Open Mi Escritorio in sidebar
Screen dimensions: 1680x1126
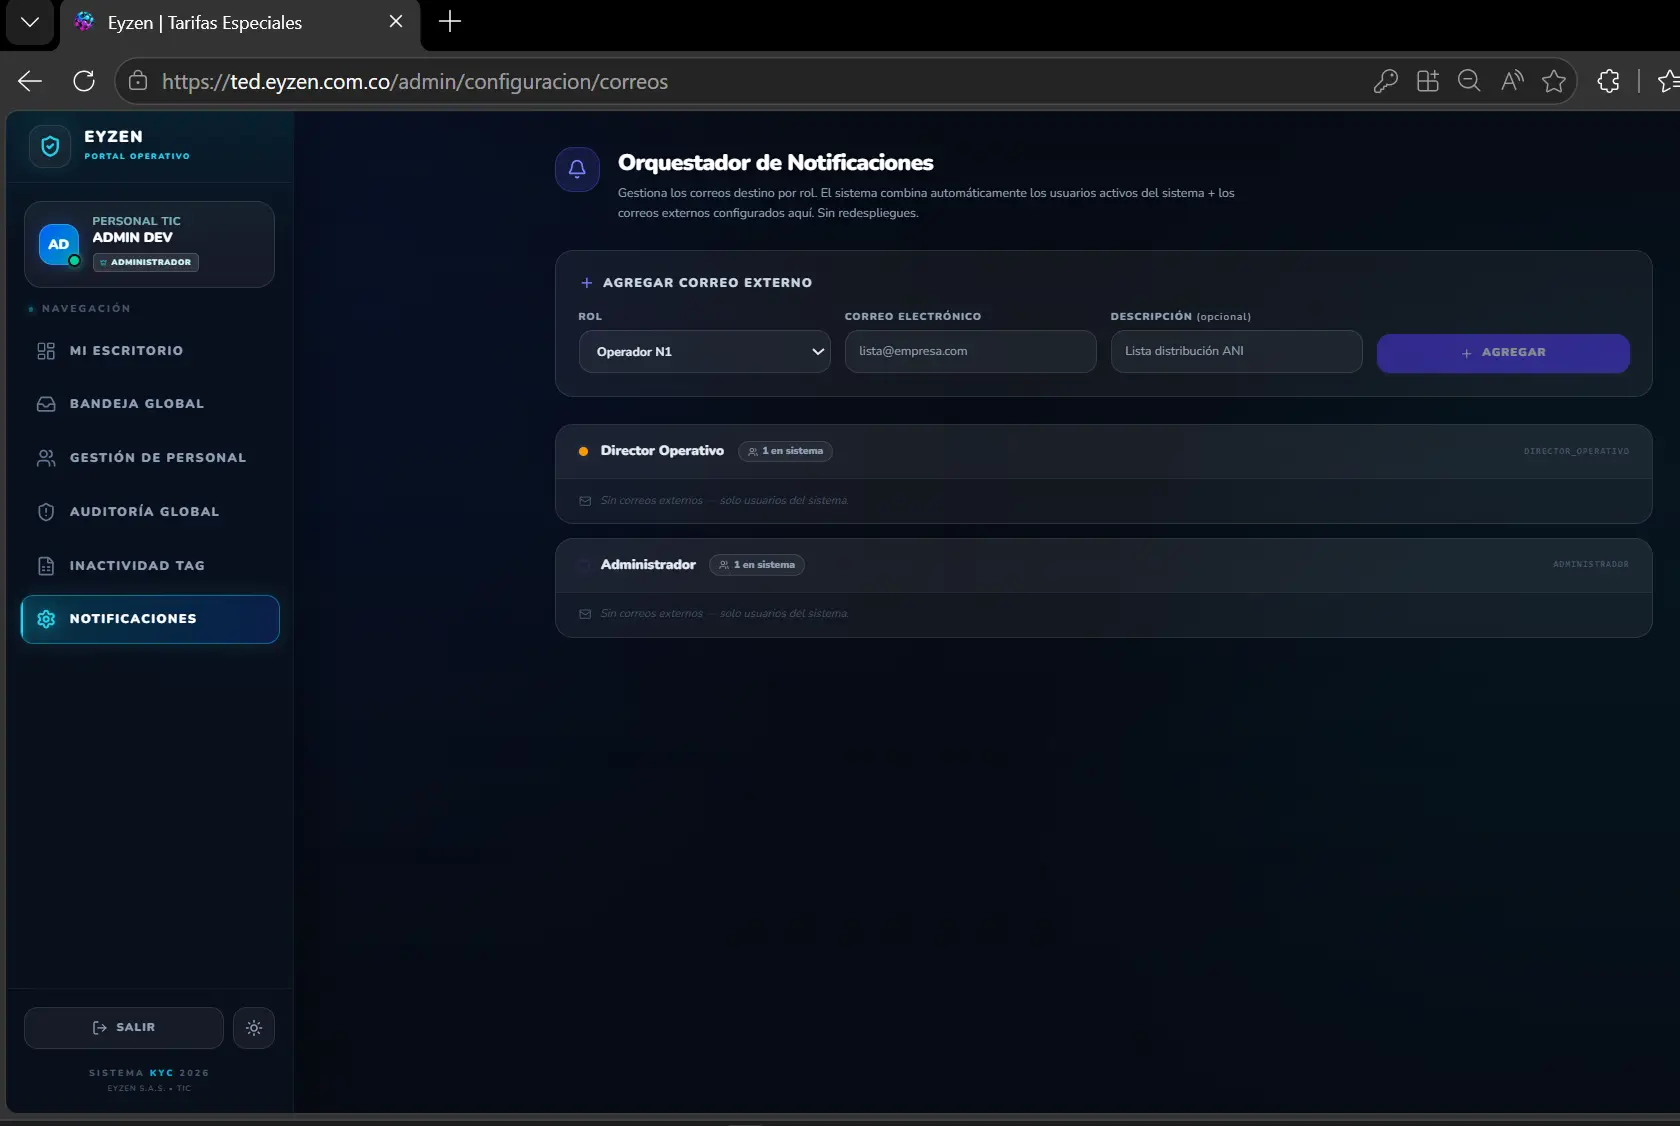[x=150, y=351]
